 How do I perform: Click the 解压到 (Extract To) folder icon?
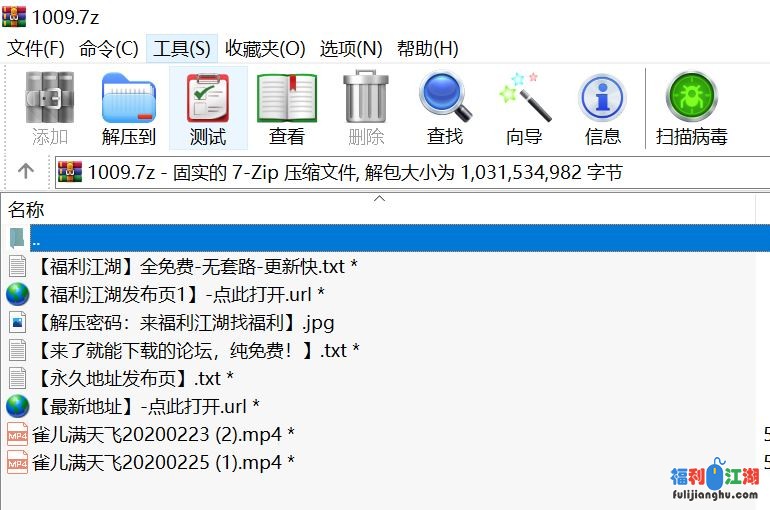tap(129, 108)
